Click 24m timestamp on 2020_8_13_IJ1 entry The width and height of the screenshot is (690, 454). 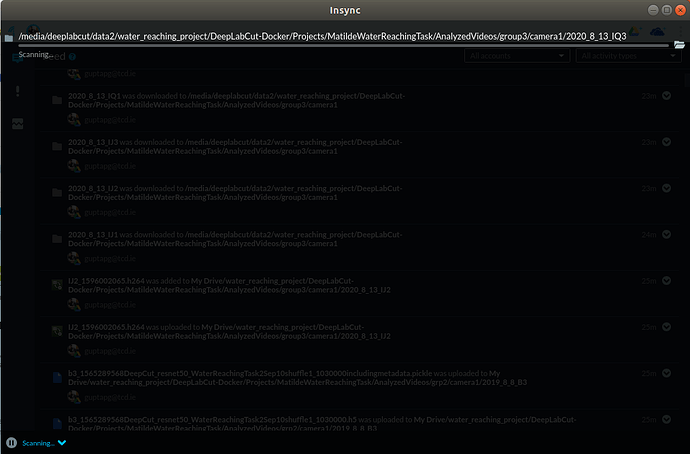pos(649,234)
